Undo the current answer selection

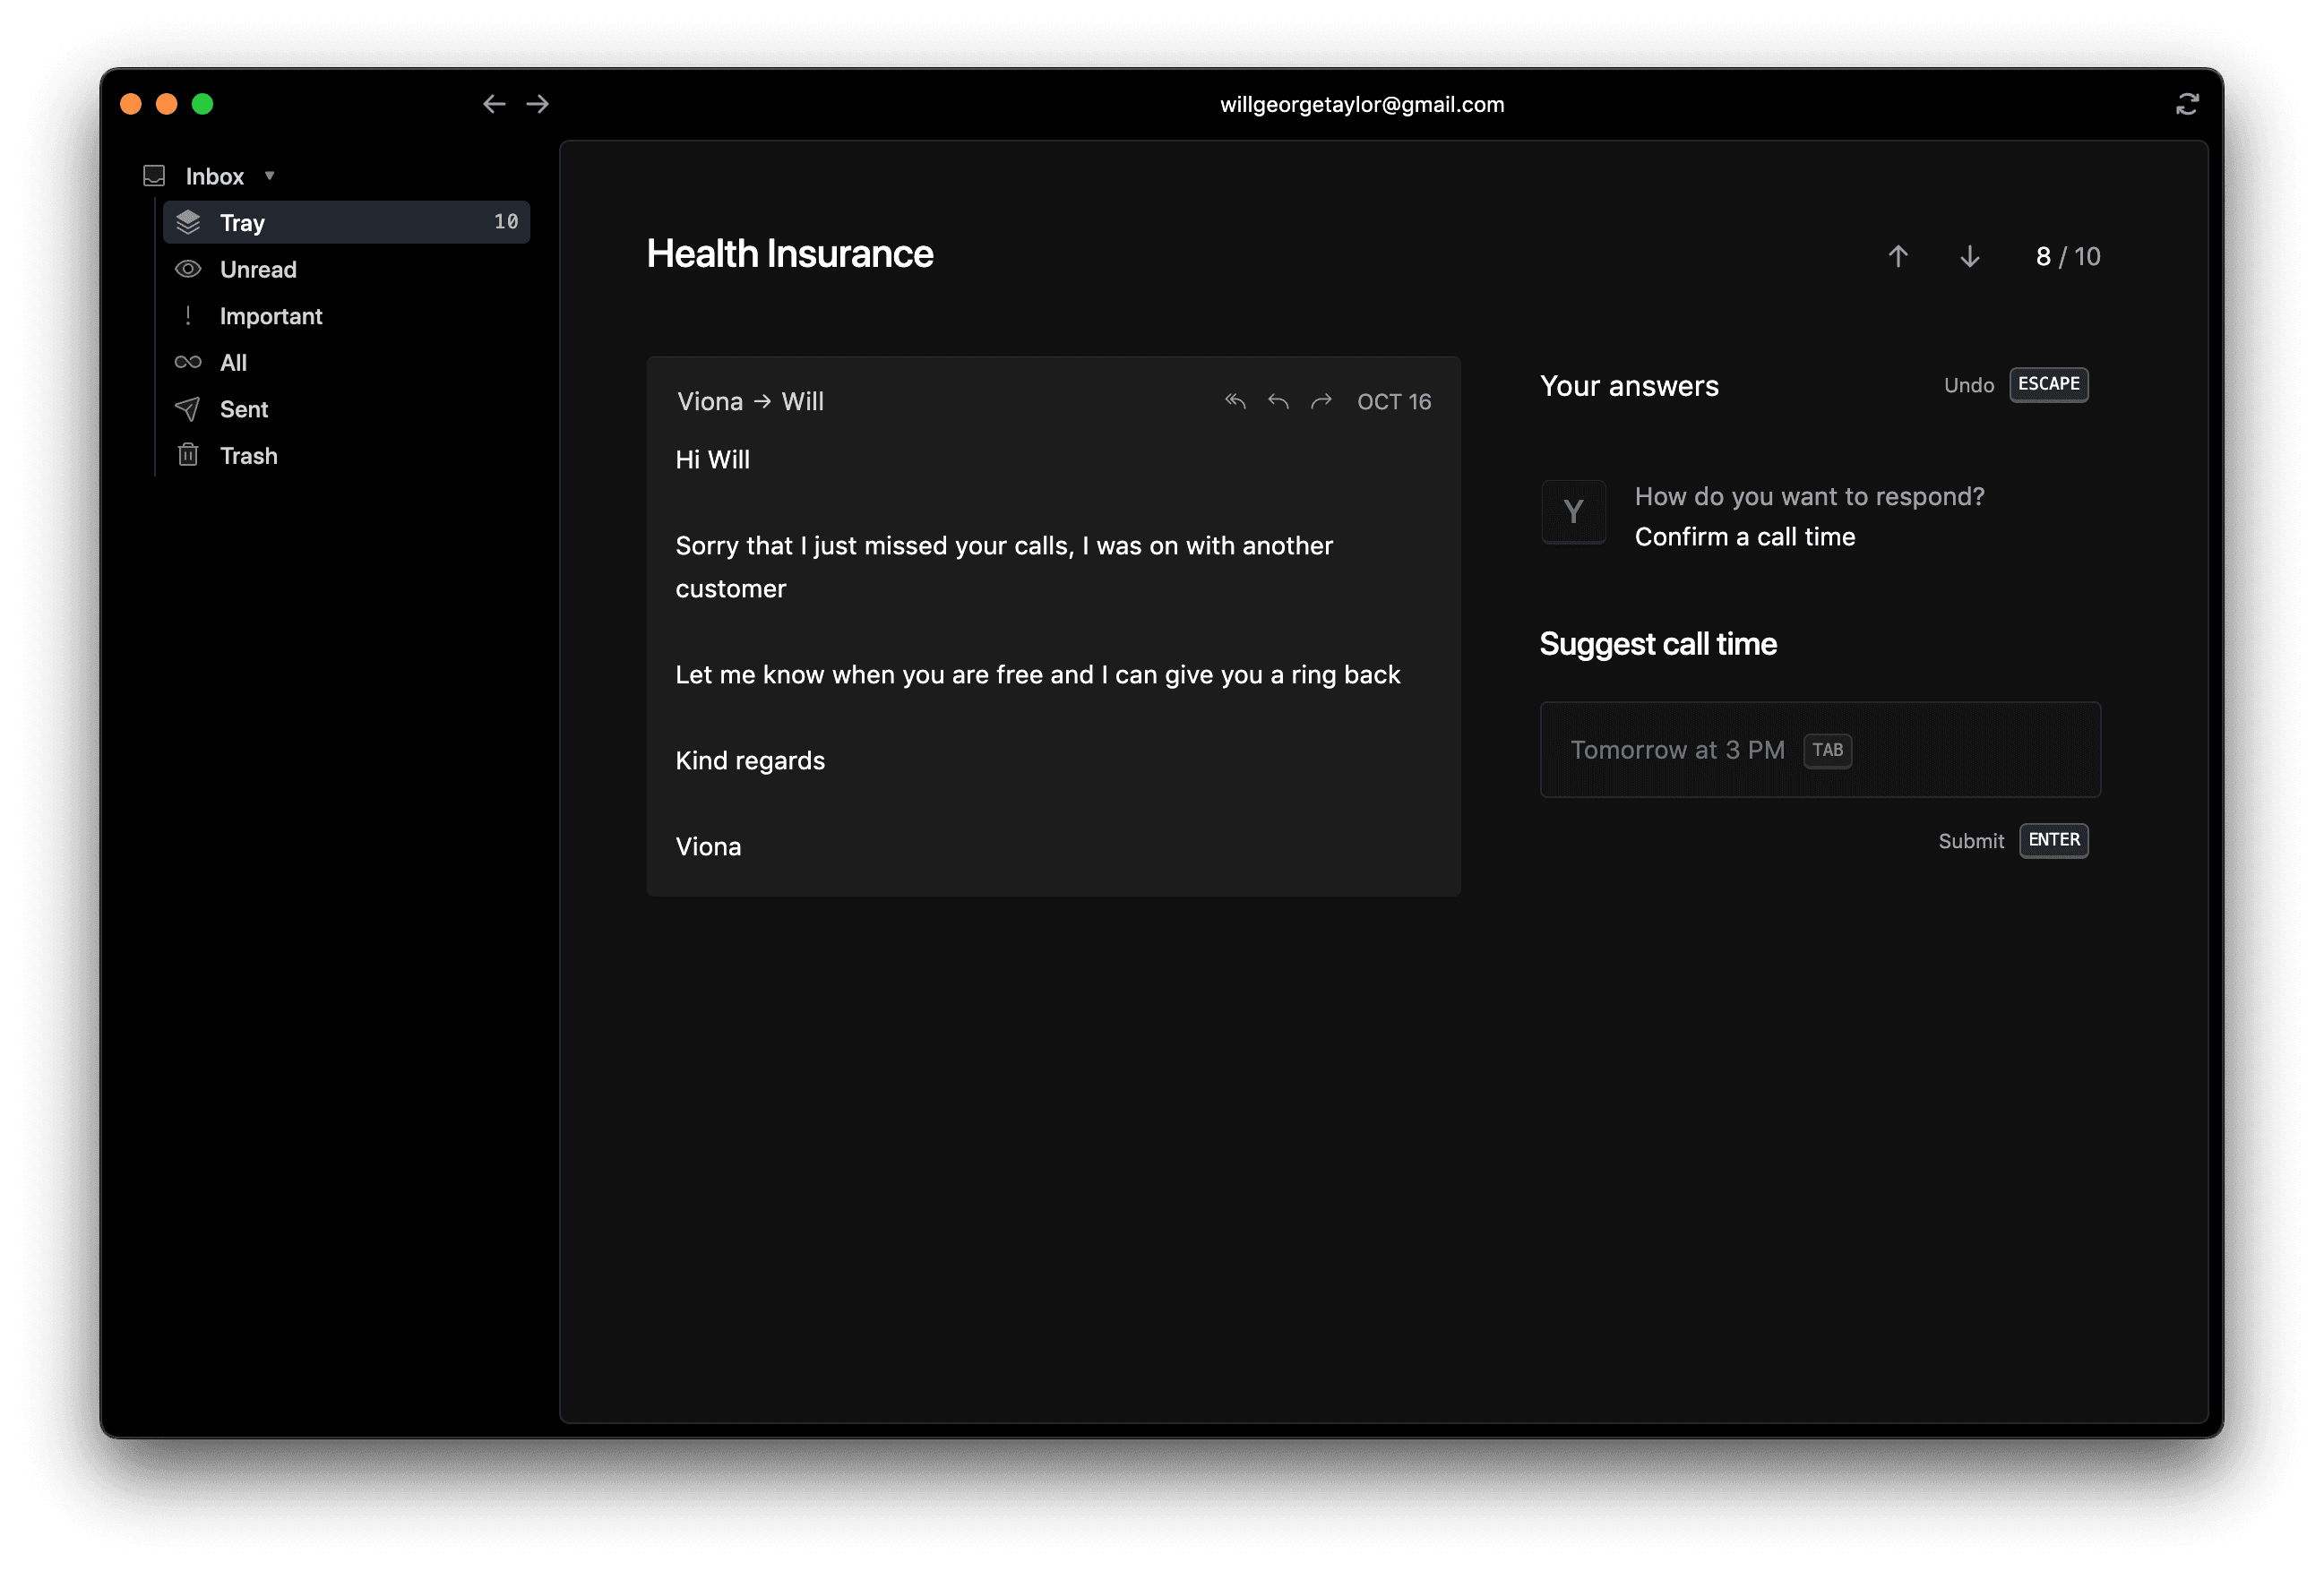click(x=1968, y=384)
